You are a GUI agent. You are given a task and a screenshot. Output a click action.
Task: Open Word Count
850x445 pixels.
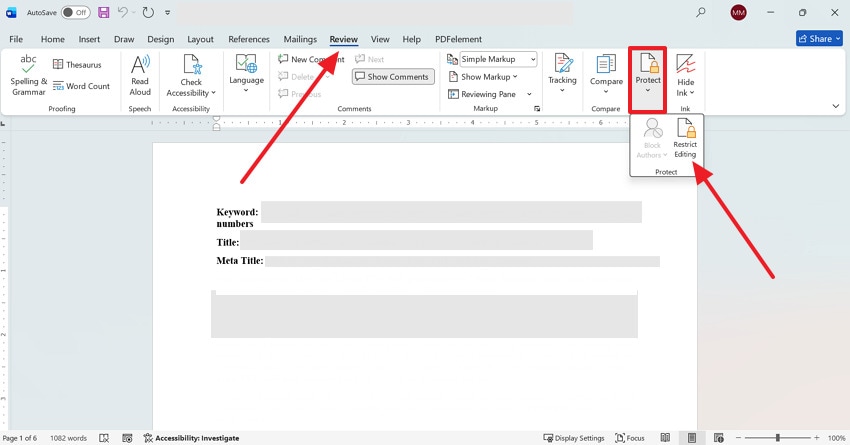pos(81,86)
